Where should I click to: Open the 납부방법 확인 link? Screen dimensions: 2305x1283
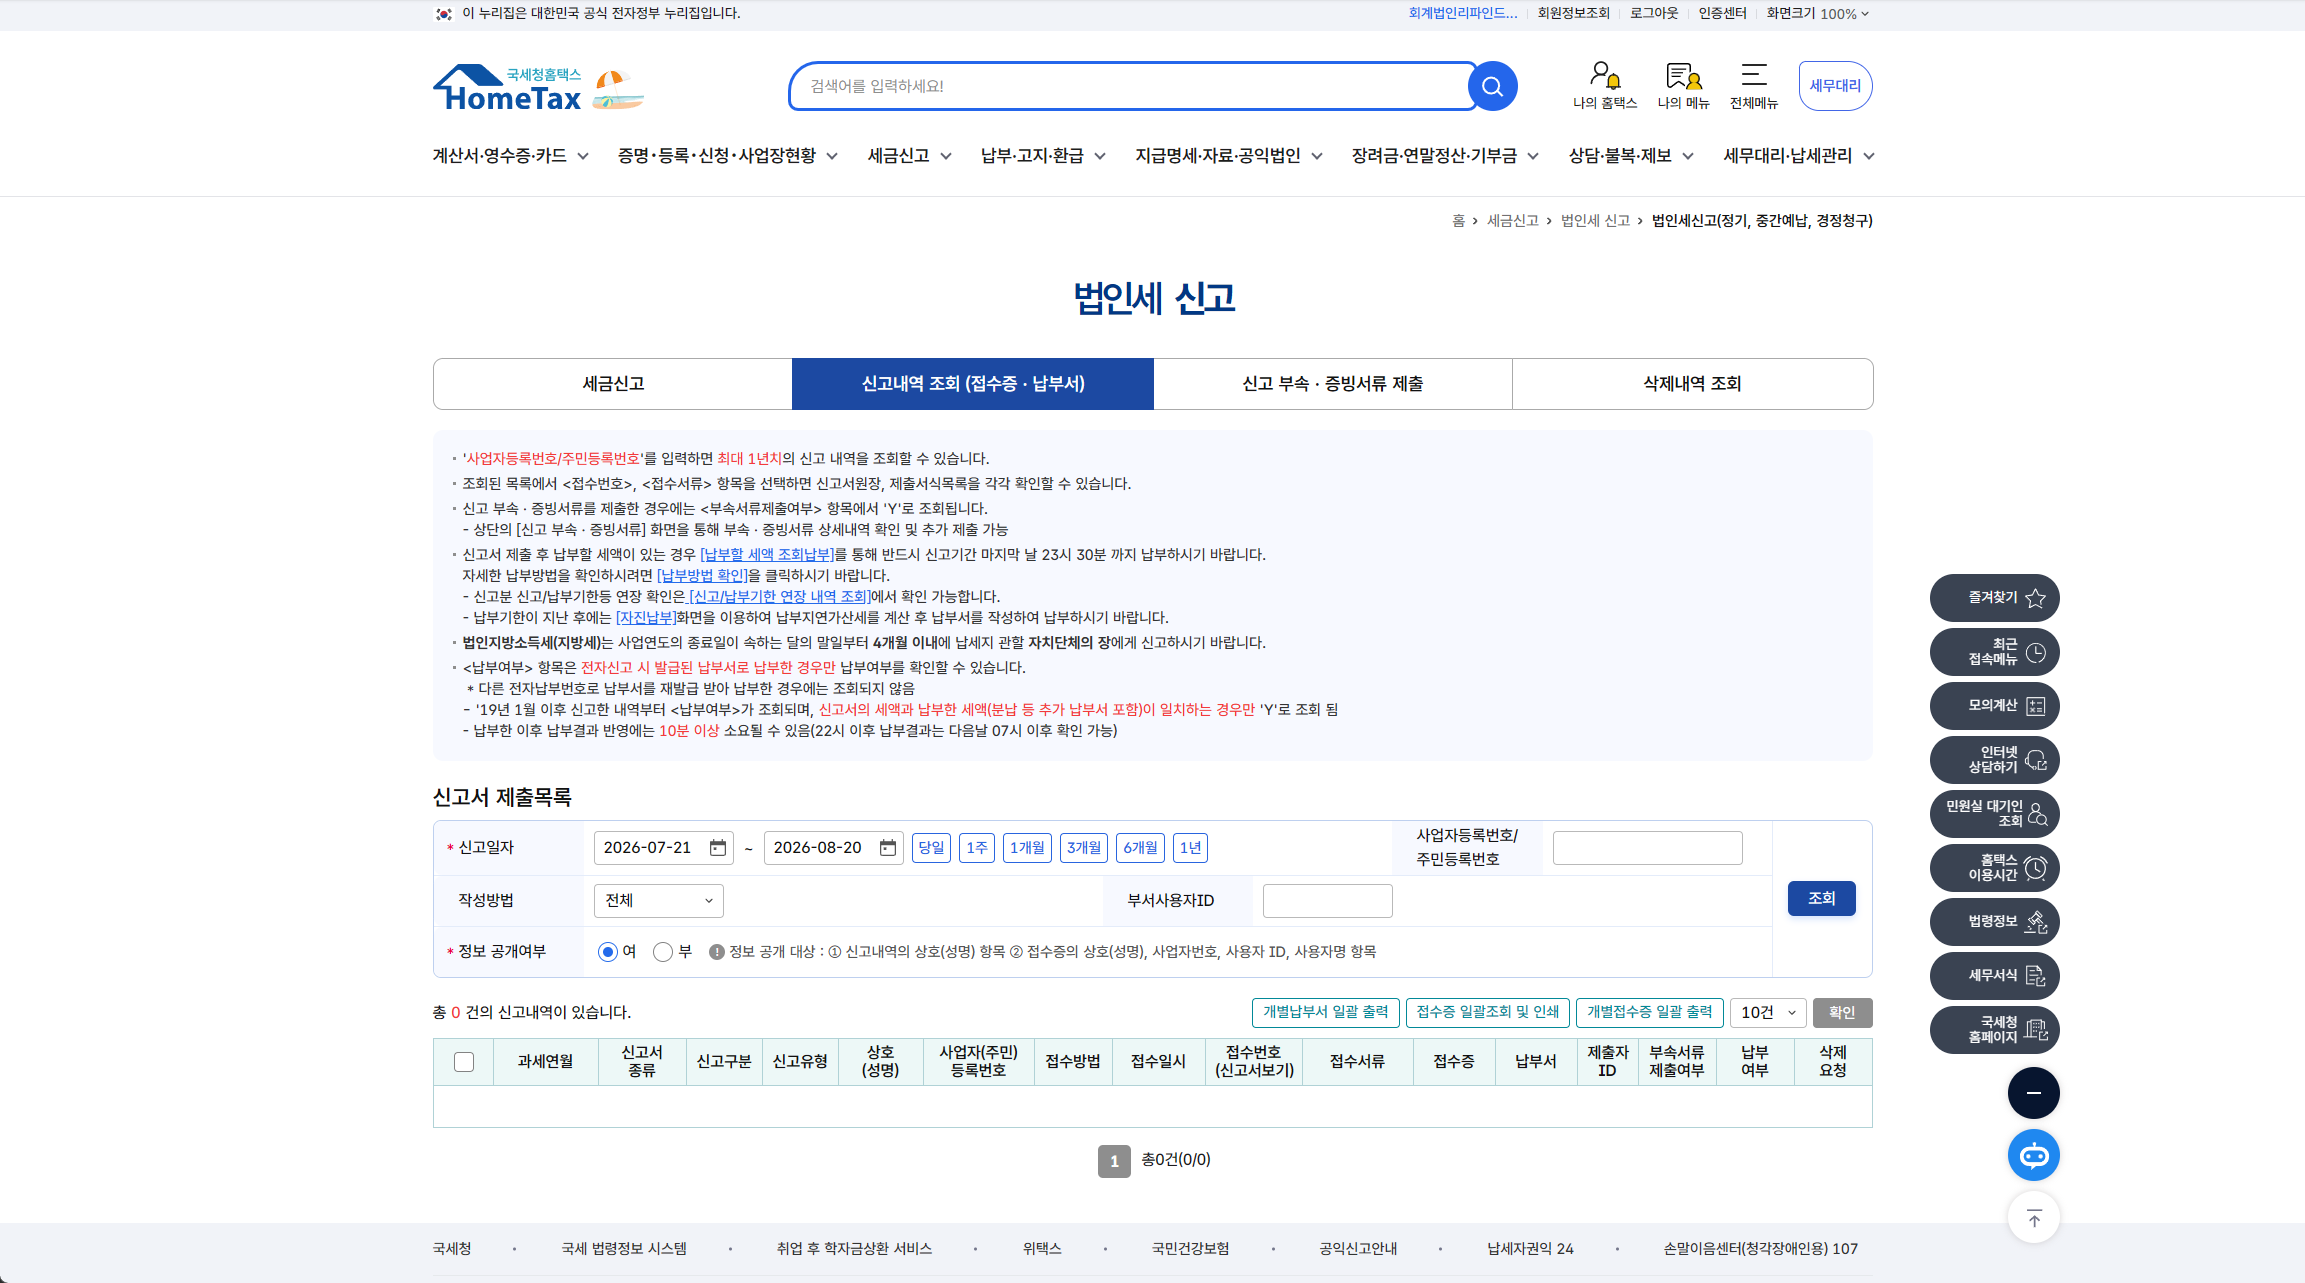point(702,576)
